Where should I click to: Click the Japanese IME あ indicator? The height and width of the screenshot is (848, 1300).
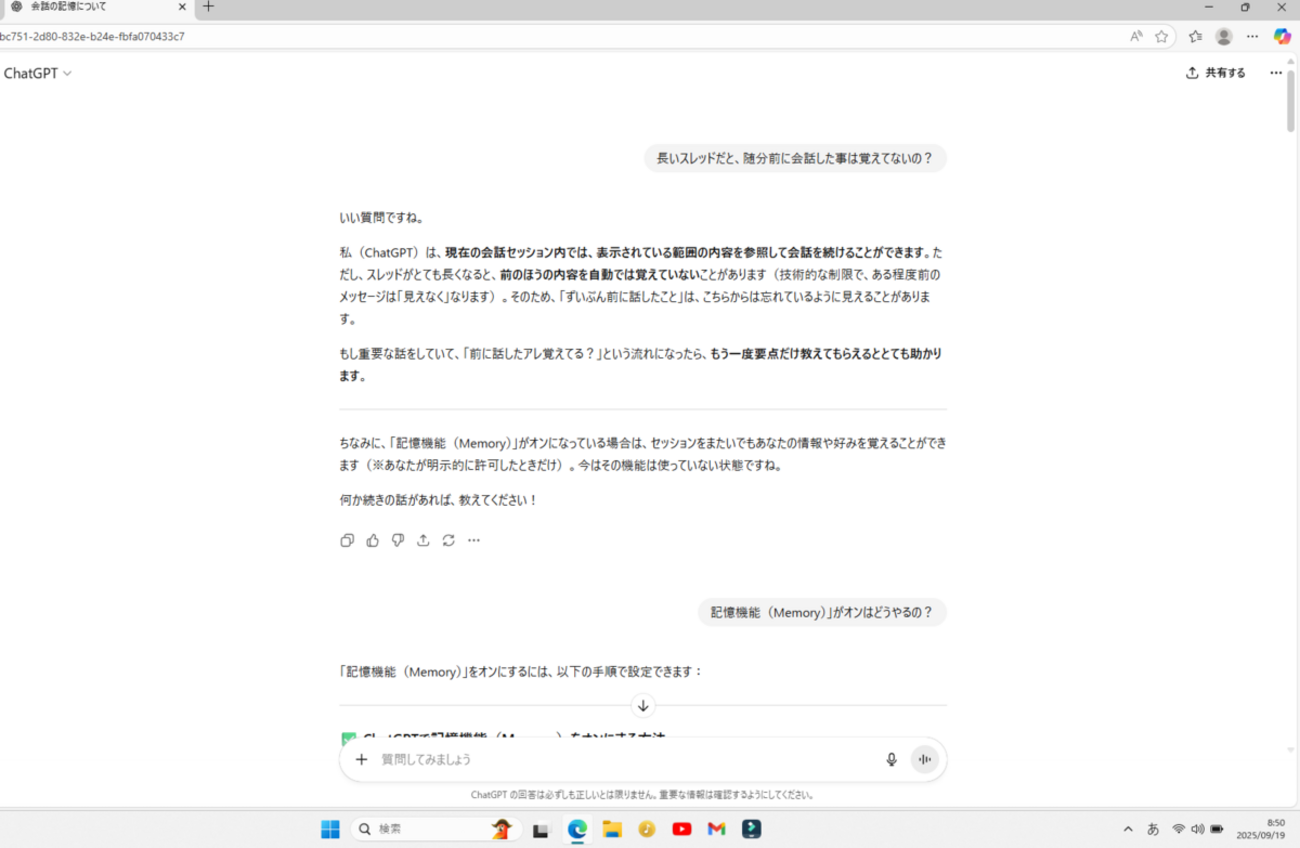point(1153,829)
